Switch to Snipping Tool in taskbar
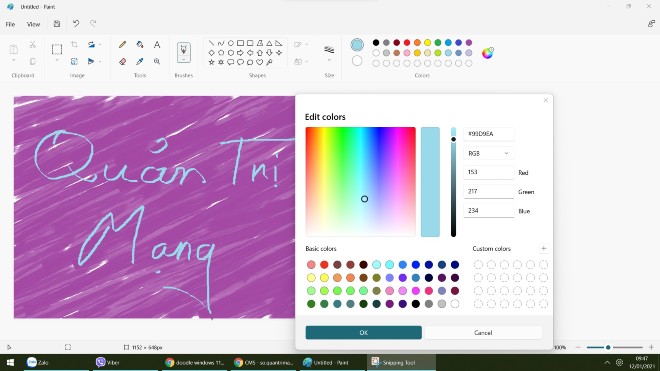Image resolution: width=660 pixels, height=371 pixels. click(401, 363)
